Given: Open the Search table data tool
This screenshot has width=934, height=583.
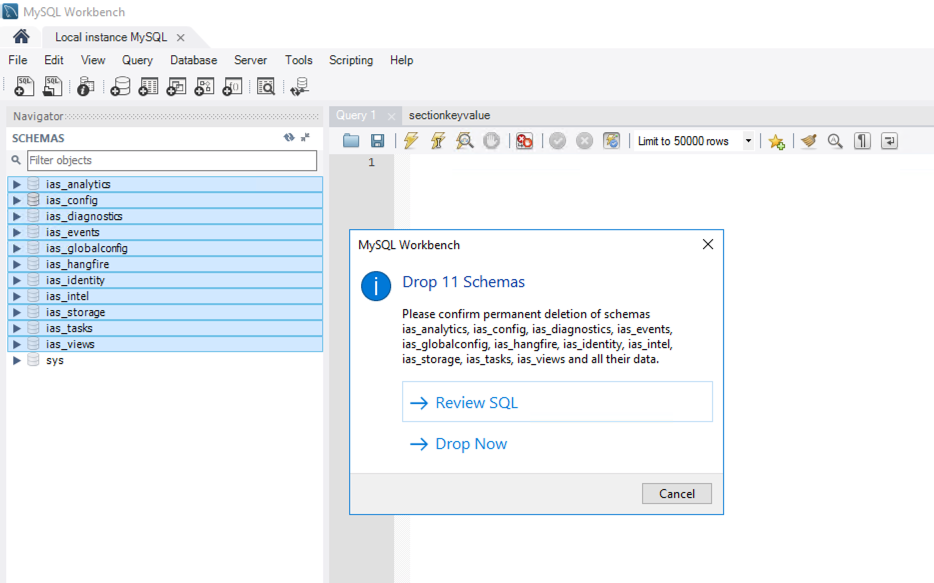Looking at the screenshot, I should pos(266,86).
